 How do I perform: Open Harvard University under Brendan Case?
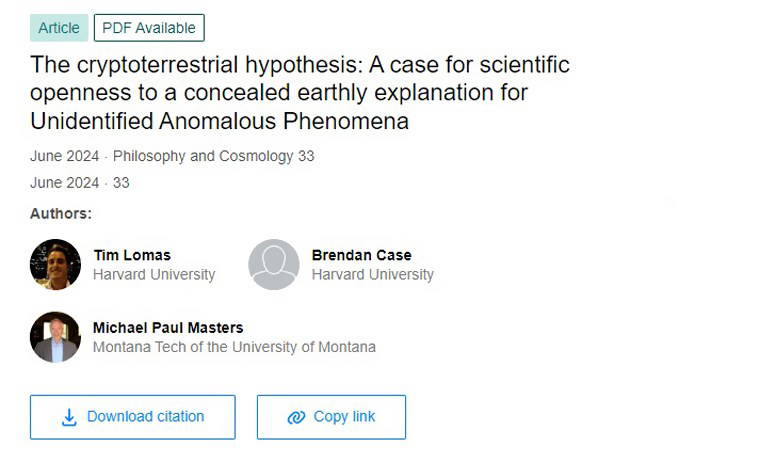coord(372,274)
